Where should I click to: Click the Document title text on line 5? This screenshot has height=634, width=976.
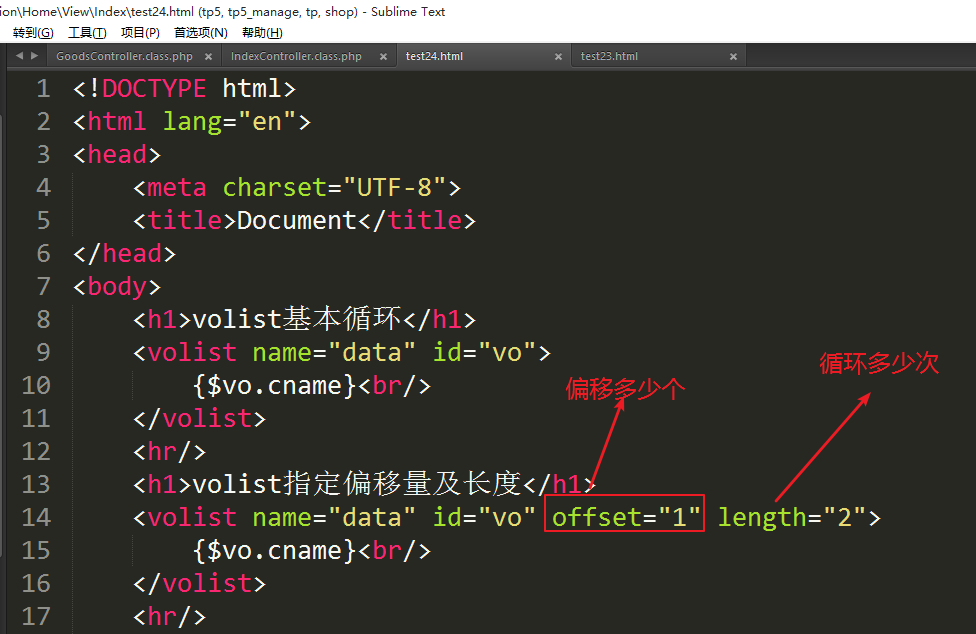pyautogui.click(x=296, y=220)
